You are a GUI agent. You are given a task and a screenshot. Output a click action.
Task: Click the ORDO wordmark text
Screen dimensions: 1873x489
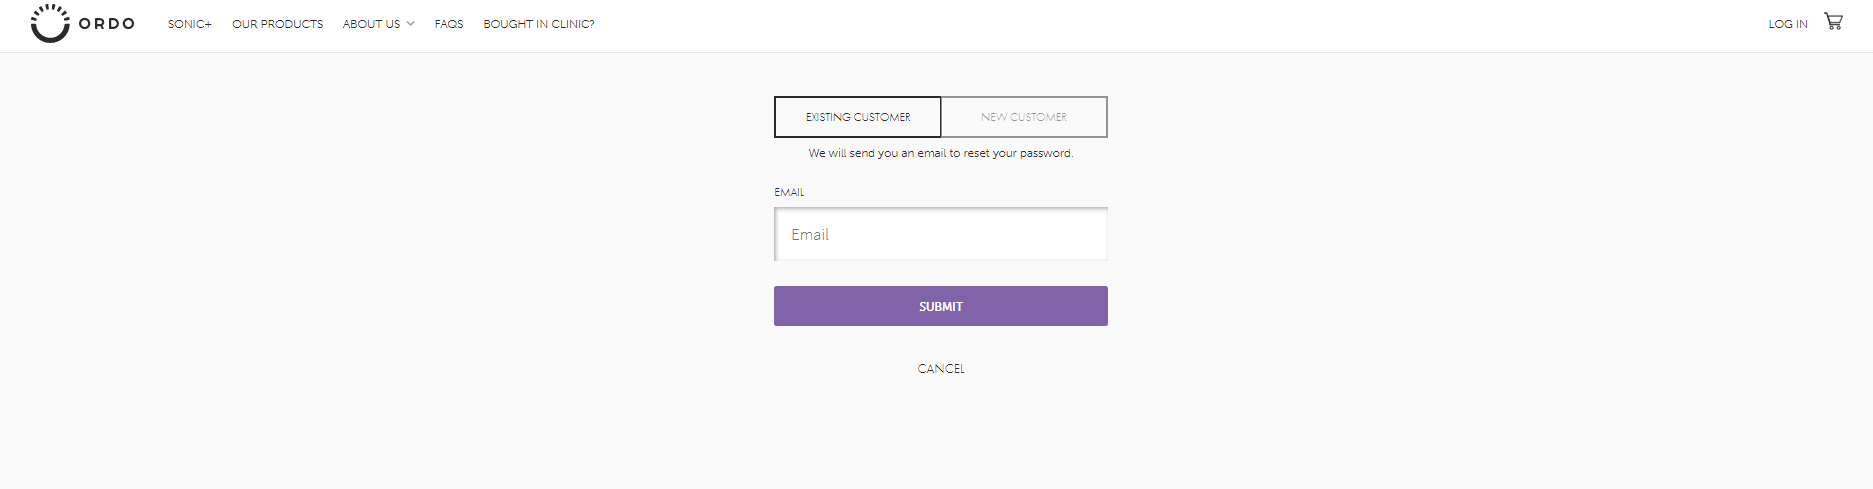(x=107, y=24)
